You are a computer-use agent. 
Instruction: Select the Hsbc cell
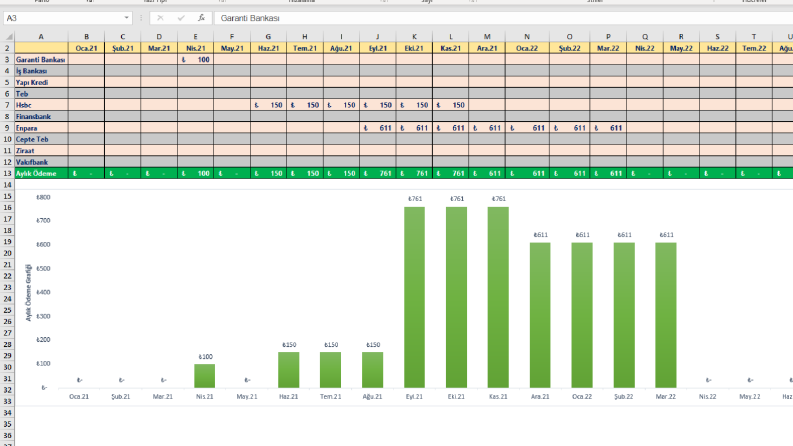click(41, 105)
